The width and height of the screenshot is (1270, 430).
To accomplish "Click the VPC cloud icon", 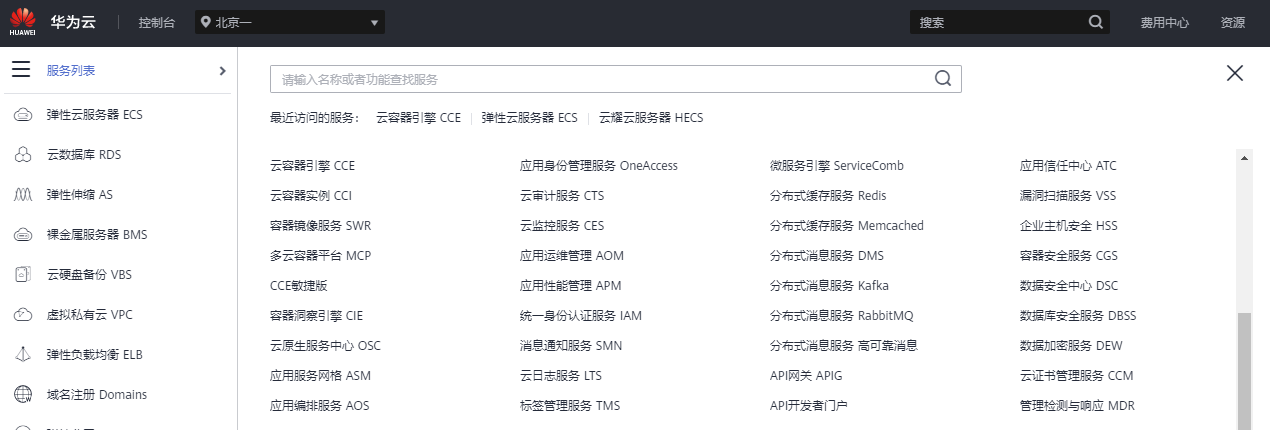I will tap(22, 315).
